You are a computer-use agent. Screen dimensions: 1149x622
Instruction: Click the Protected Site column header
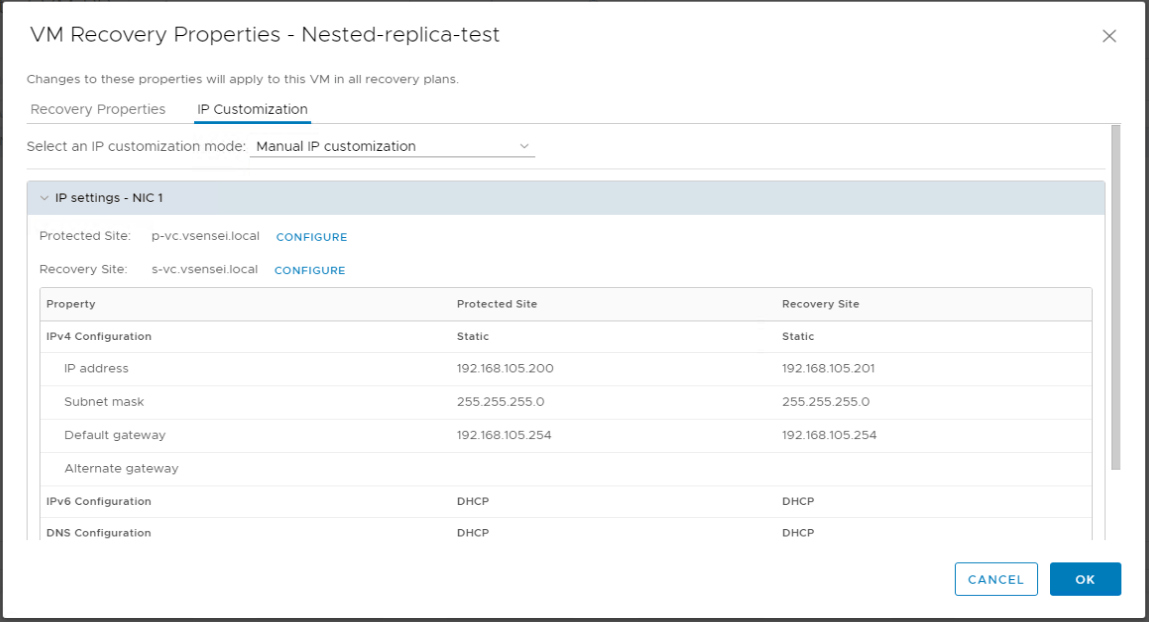coord(497,304)
